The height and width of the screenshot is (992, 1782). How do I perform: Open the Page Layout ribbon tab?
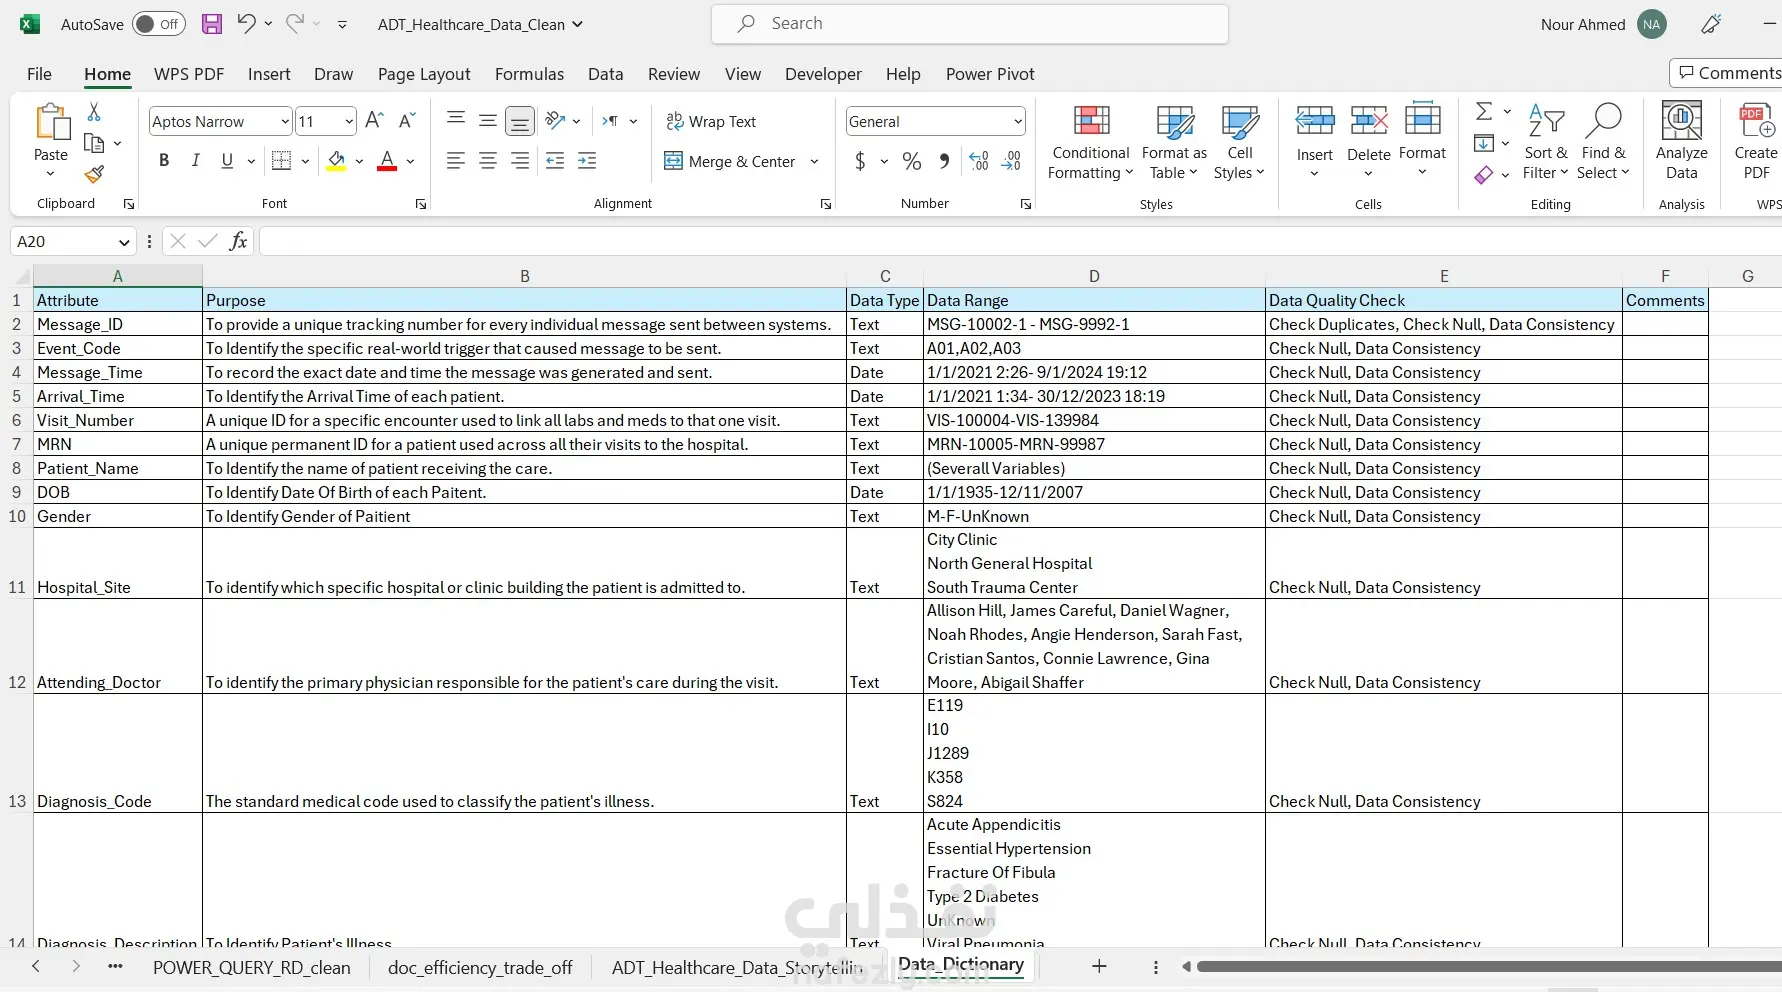(424, 74)
